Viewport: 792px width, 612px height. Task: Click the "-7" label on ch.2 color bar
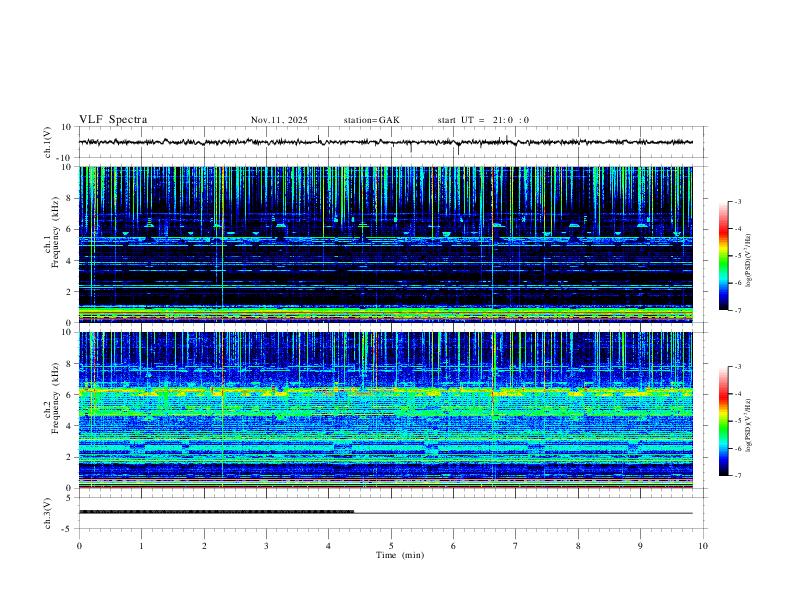tap(737, 476)
